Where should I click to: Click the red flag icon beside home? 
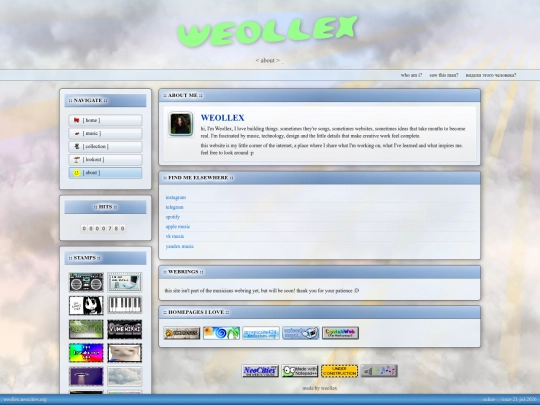[76, 120]
